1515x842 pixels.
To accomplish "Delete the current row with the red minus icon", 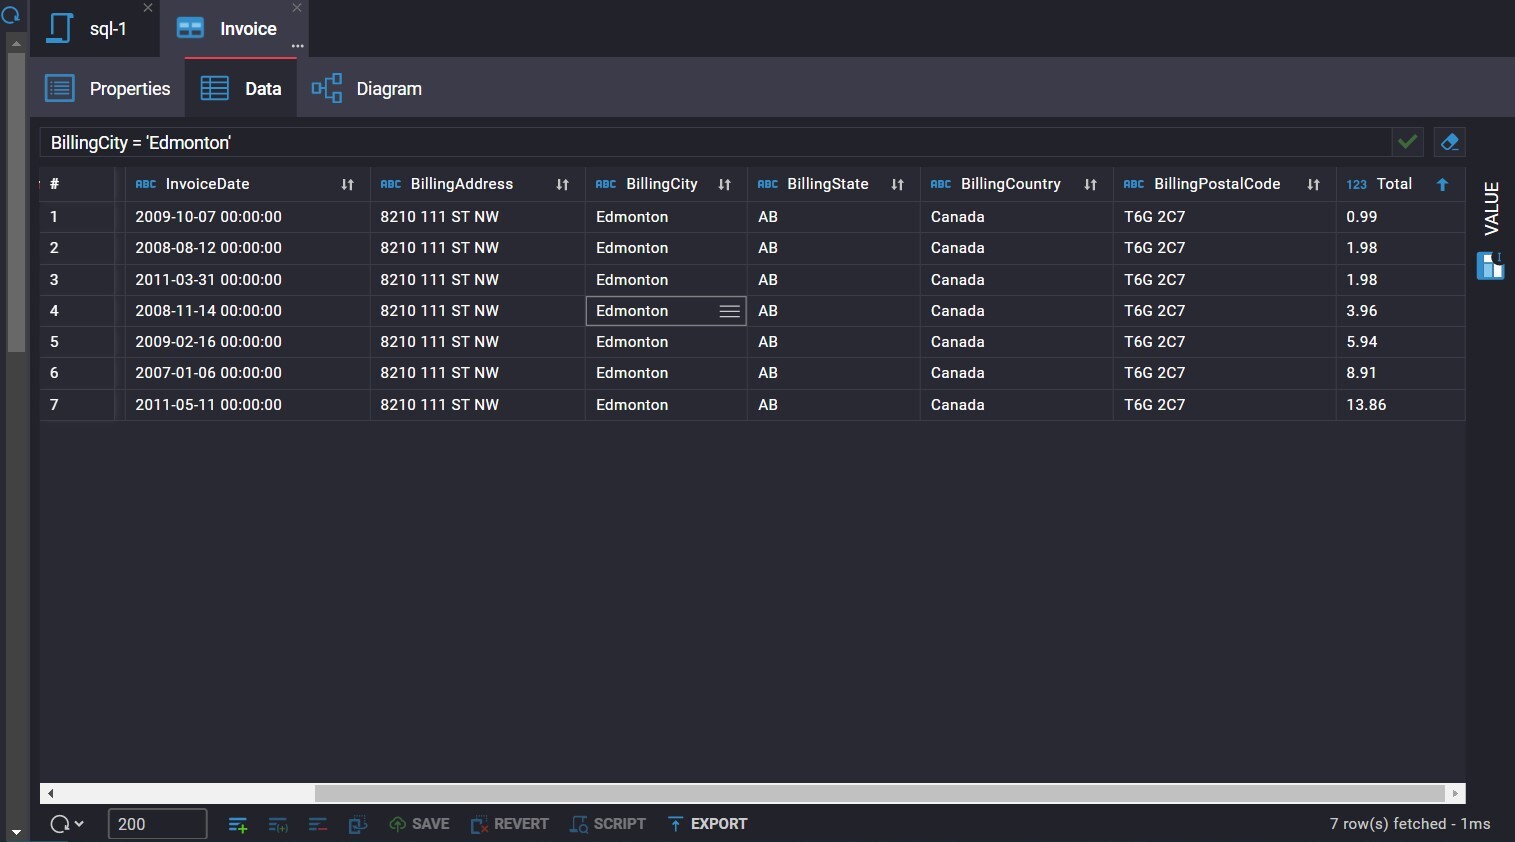I will pyautogui.click(x=318, y=824).
